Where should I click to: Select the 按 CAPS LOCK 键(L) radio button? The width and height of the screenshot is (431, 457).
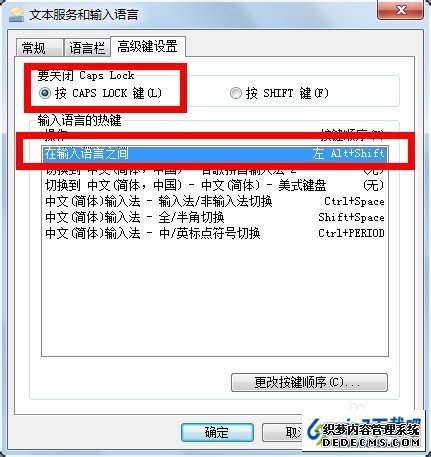[x=45, y=93]
